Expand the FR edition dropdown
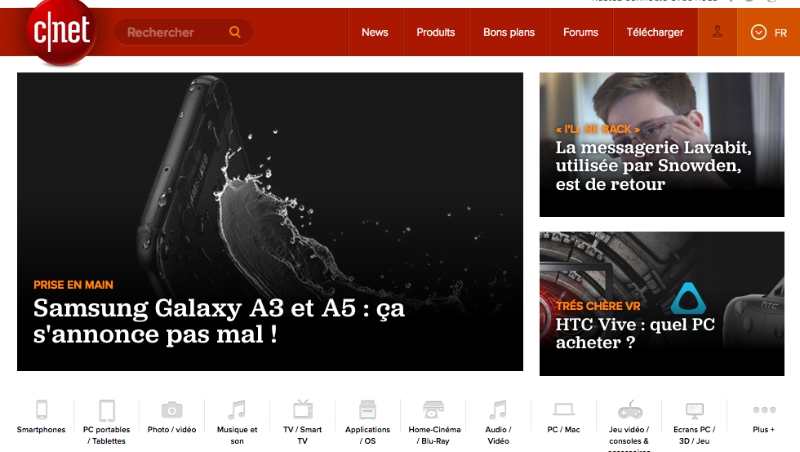 [768, 33]
